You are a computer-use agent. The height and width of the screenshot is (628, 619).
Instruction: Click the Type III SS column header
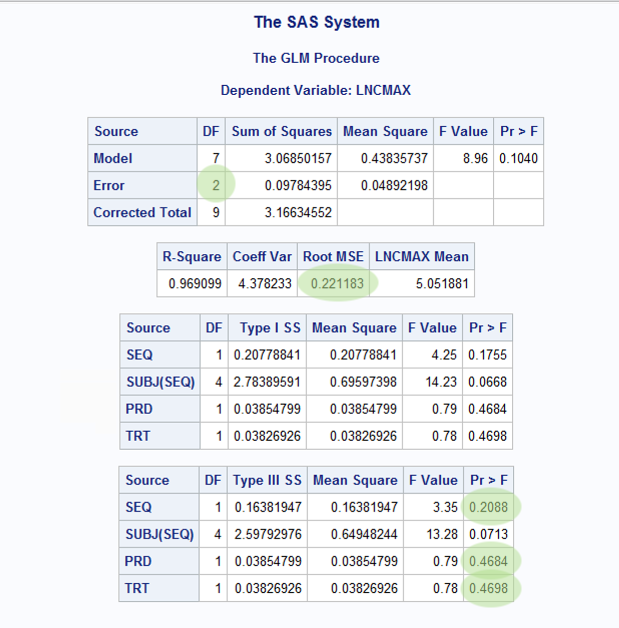coord(267,480)
